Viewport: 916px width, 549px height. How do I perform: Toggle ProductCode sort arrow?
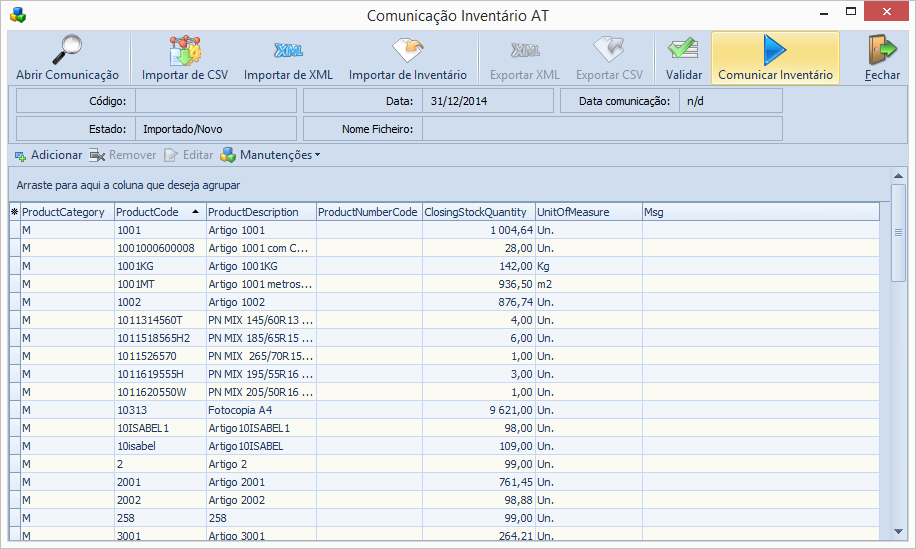[x=195, y=211]
